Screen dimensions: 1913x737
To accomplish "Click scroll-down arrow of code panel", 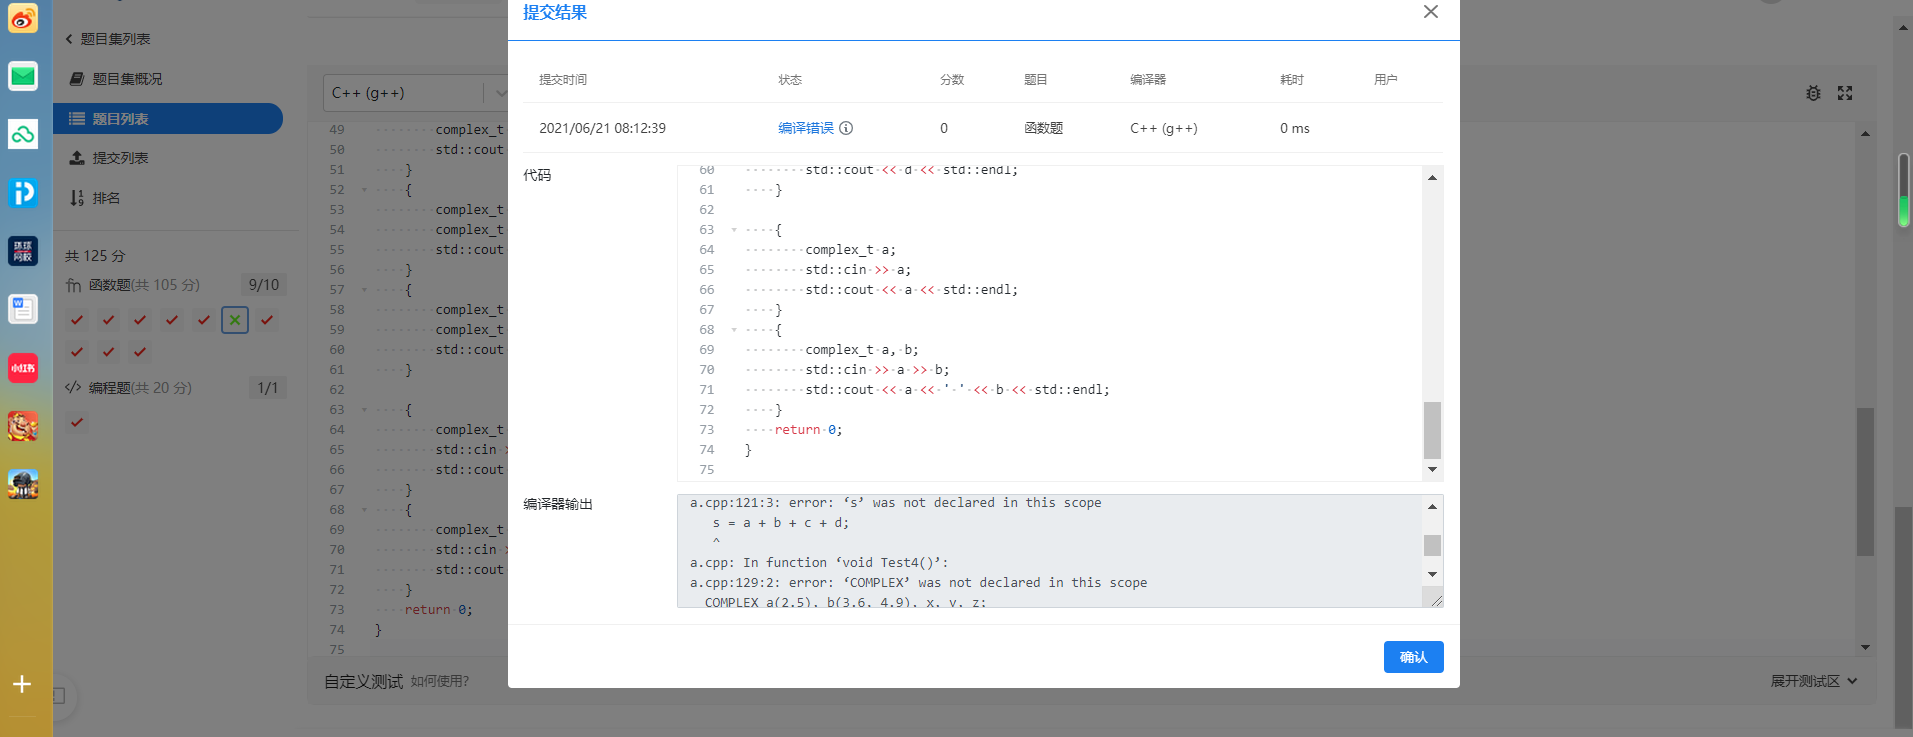I will click(1432, 469).
